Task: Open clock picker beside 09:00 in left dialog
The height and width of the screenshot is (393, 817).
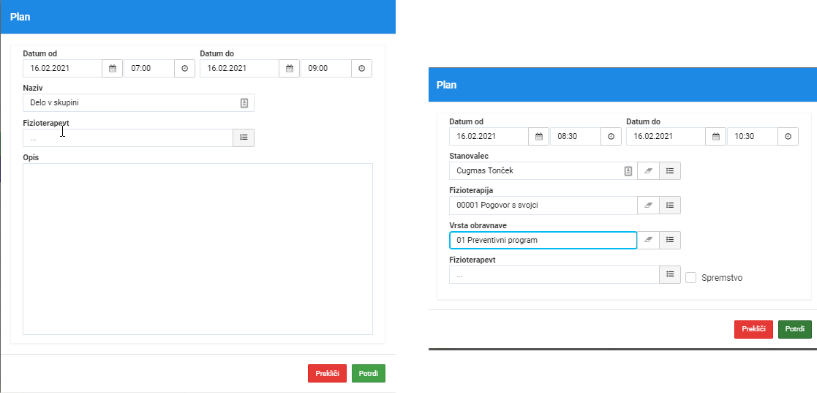Action: click(x=362, y=68)
